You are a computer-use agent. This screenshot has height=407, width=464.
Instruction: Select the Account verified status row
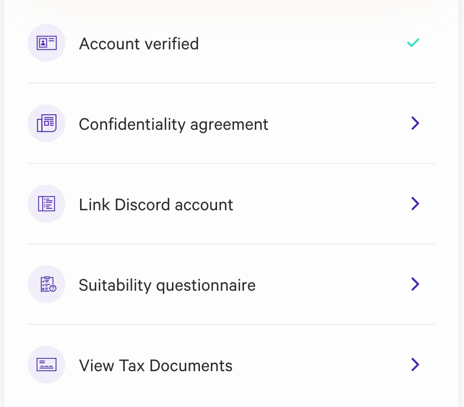pyautogui.click(x=231, y=43)
